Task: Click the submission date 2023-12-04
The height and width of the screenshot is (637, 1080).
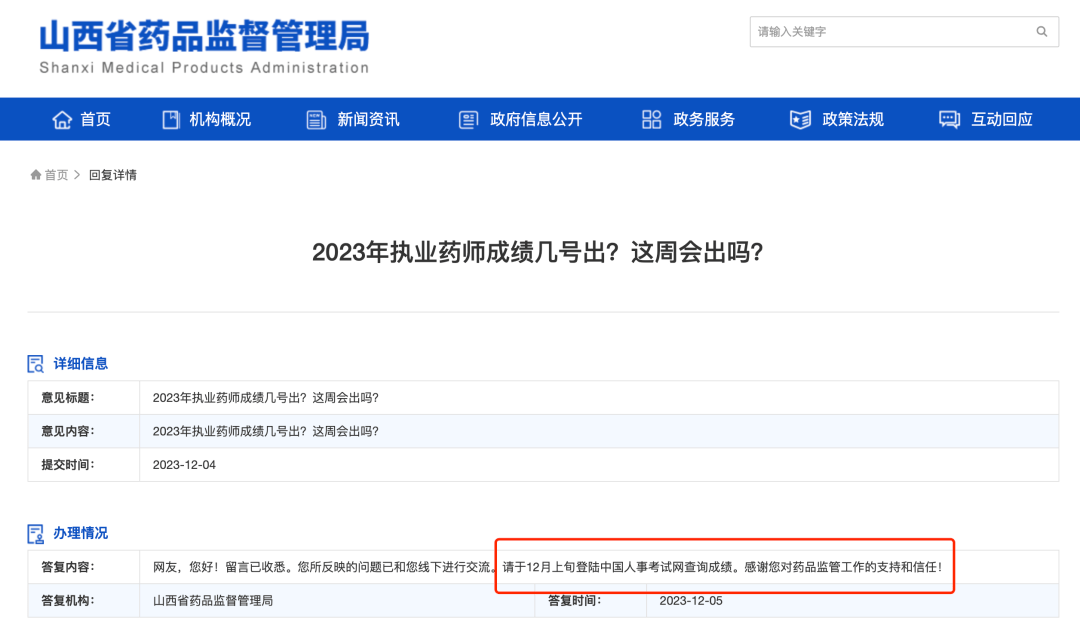Action: [x=184, y=465]
